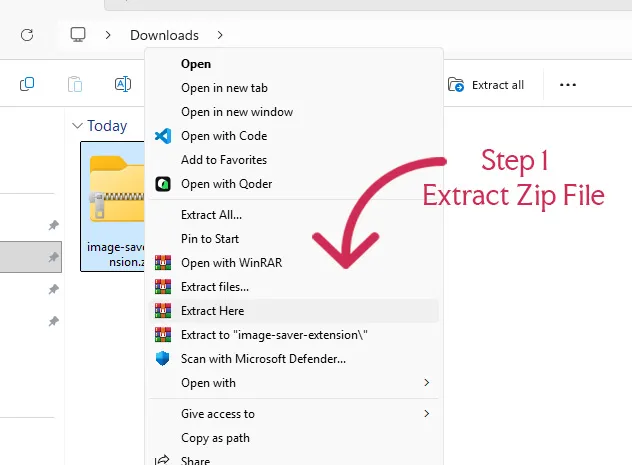Select Copy as path
Viewport: 632px width, 465px height.
tap(294, 438)
